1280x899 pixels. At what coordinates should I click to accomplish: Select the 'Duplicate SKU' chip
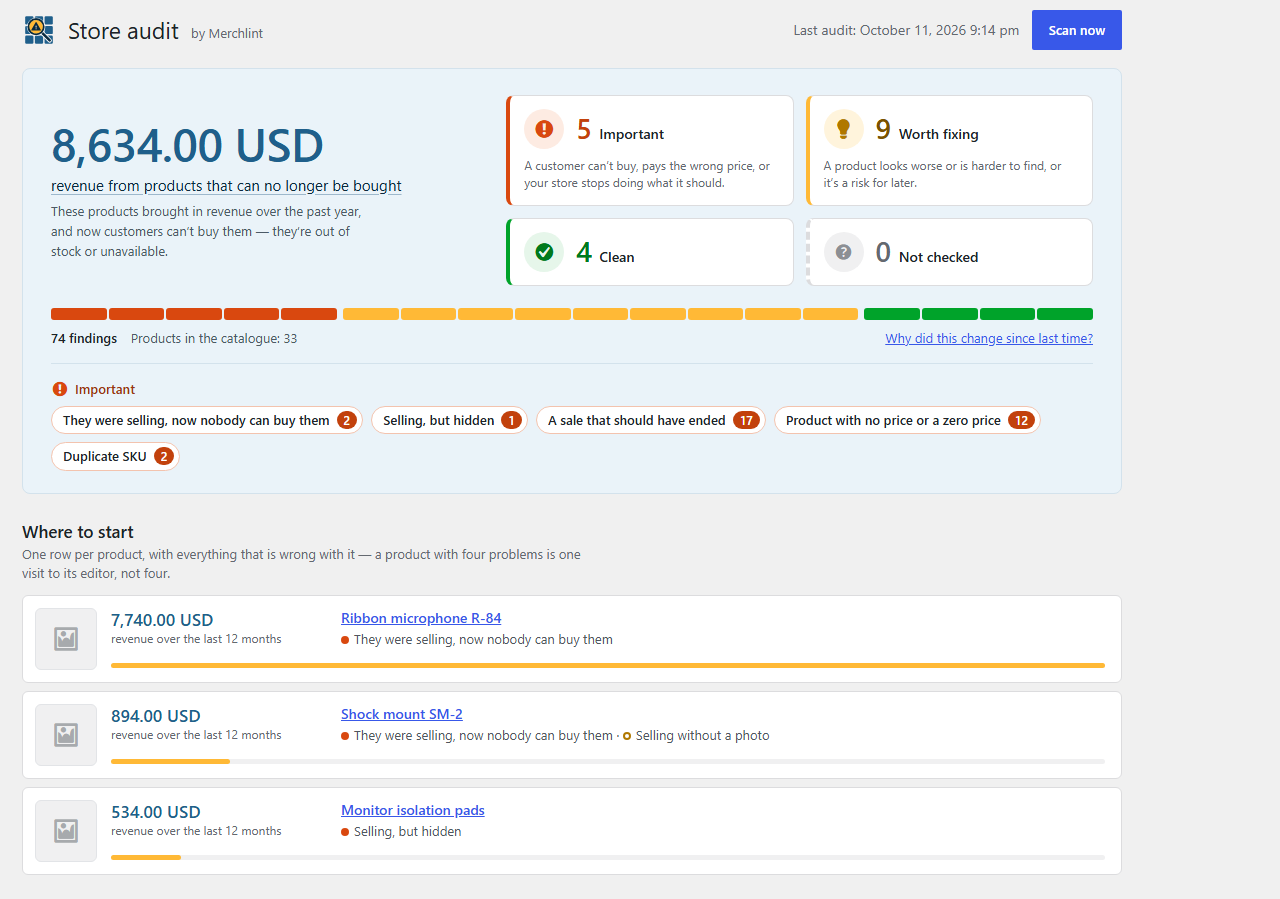click(115, 456)
